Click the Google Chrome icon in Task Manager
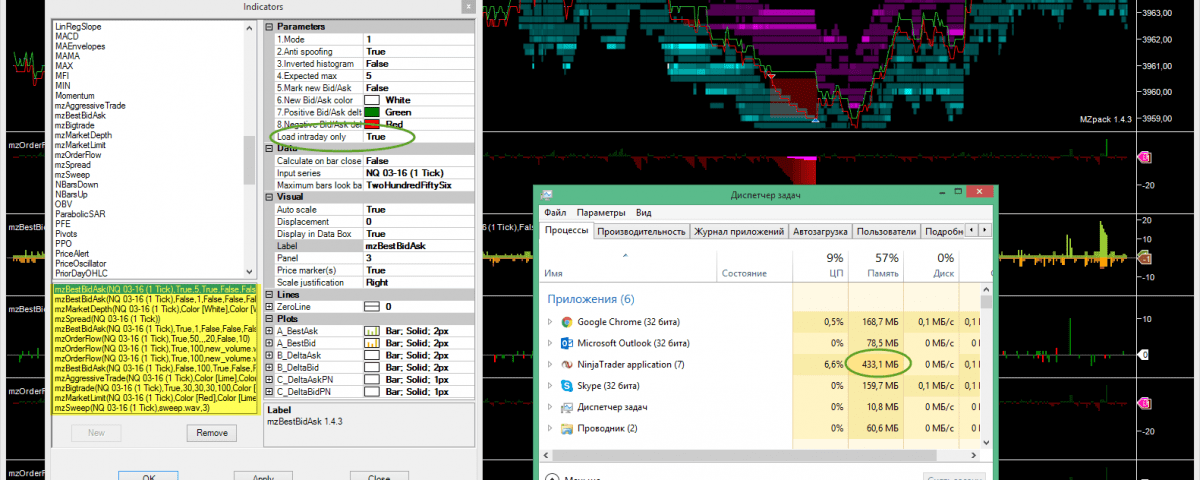1200x480 pixels. [567, 322]
